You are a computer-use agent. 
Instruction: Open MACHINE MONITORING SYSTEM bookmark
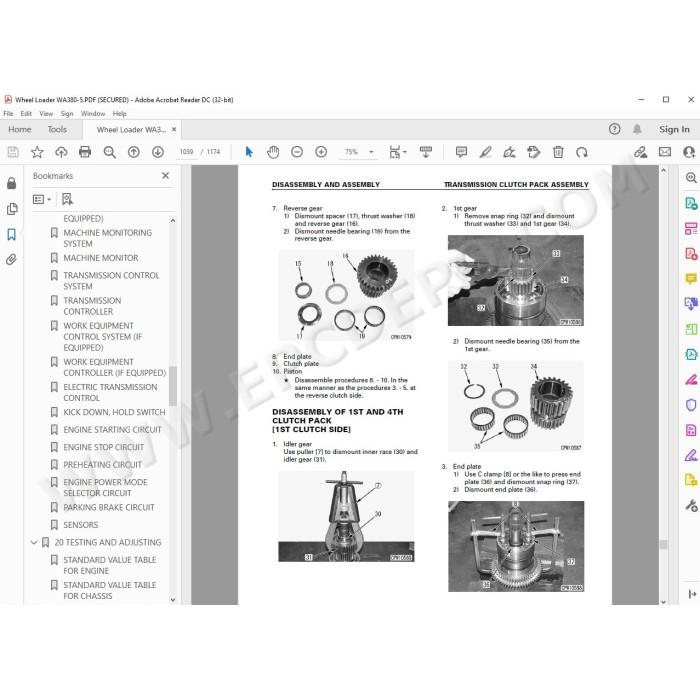108,238
